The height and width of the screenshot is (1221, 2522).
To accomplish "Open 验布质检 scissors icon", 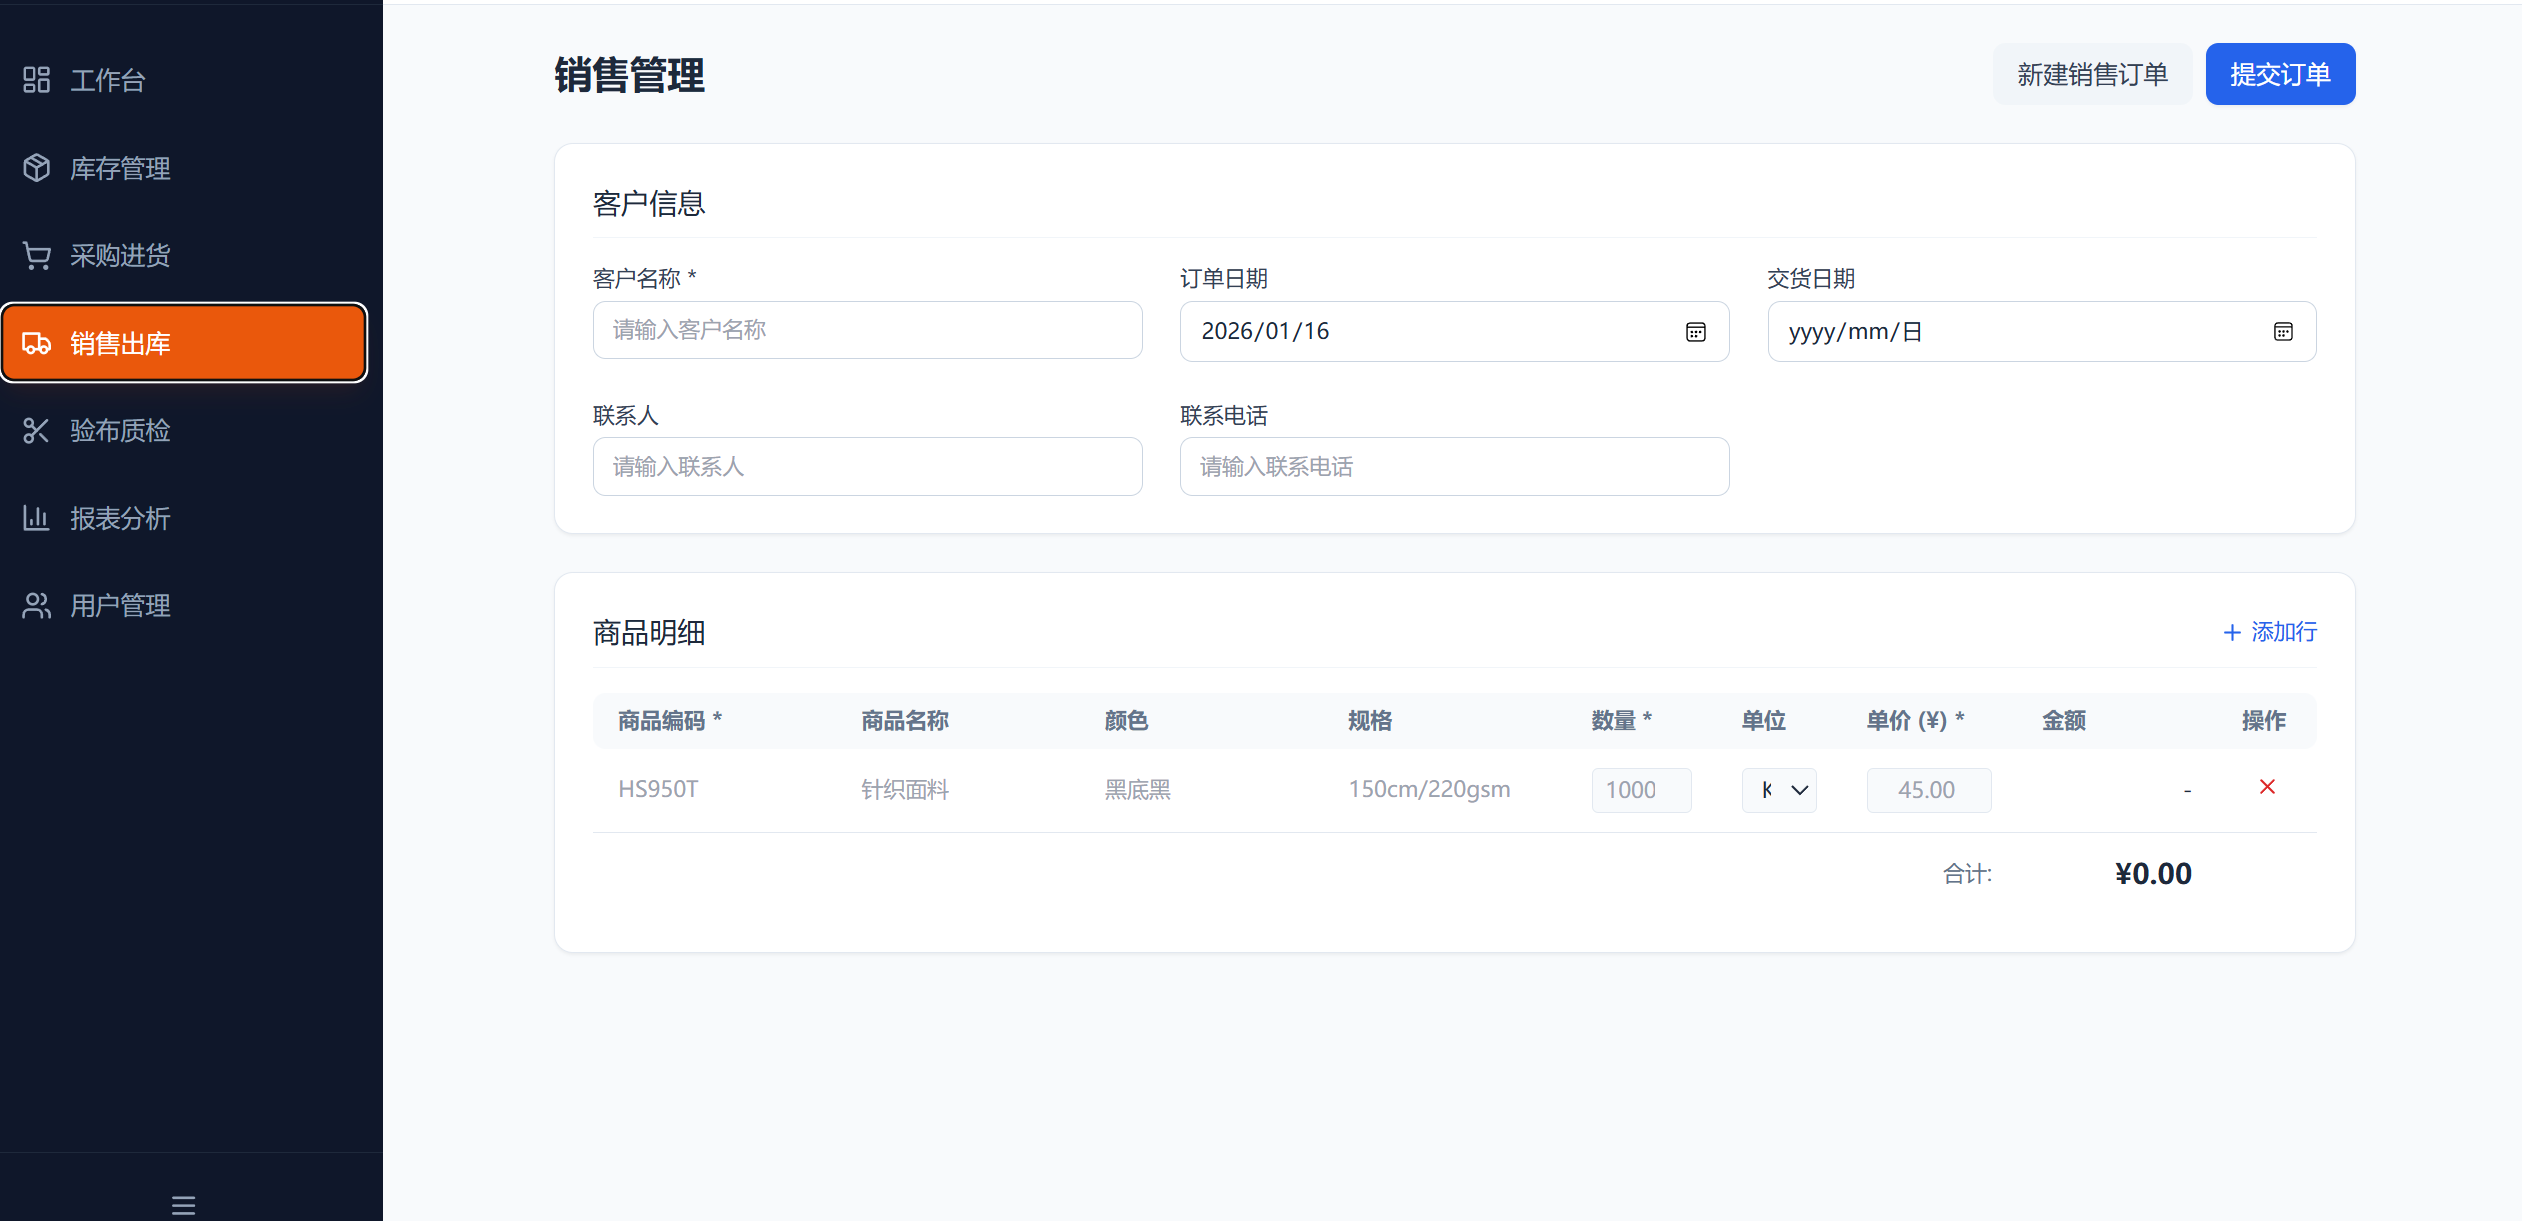I will [36, 430].
